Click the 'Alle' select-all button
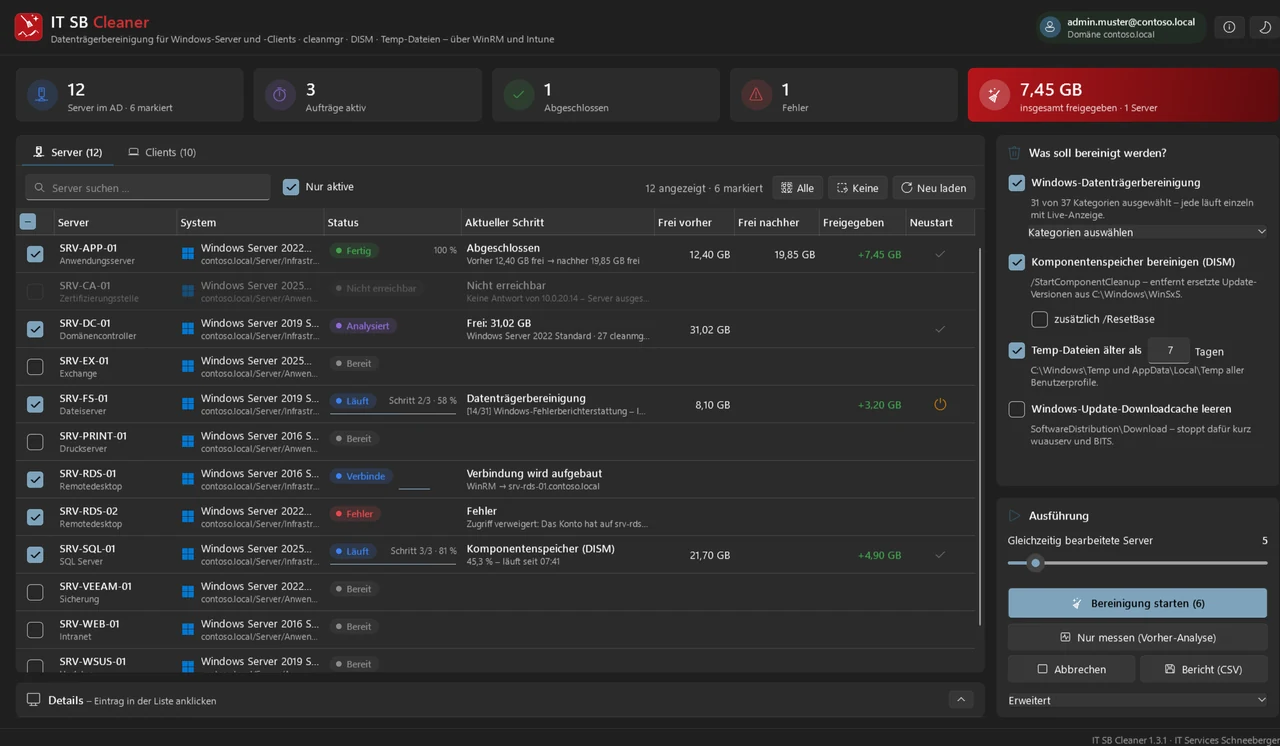 click(797, 188)
